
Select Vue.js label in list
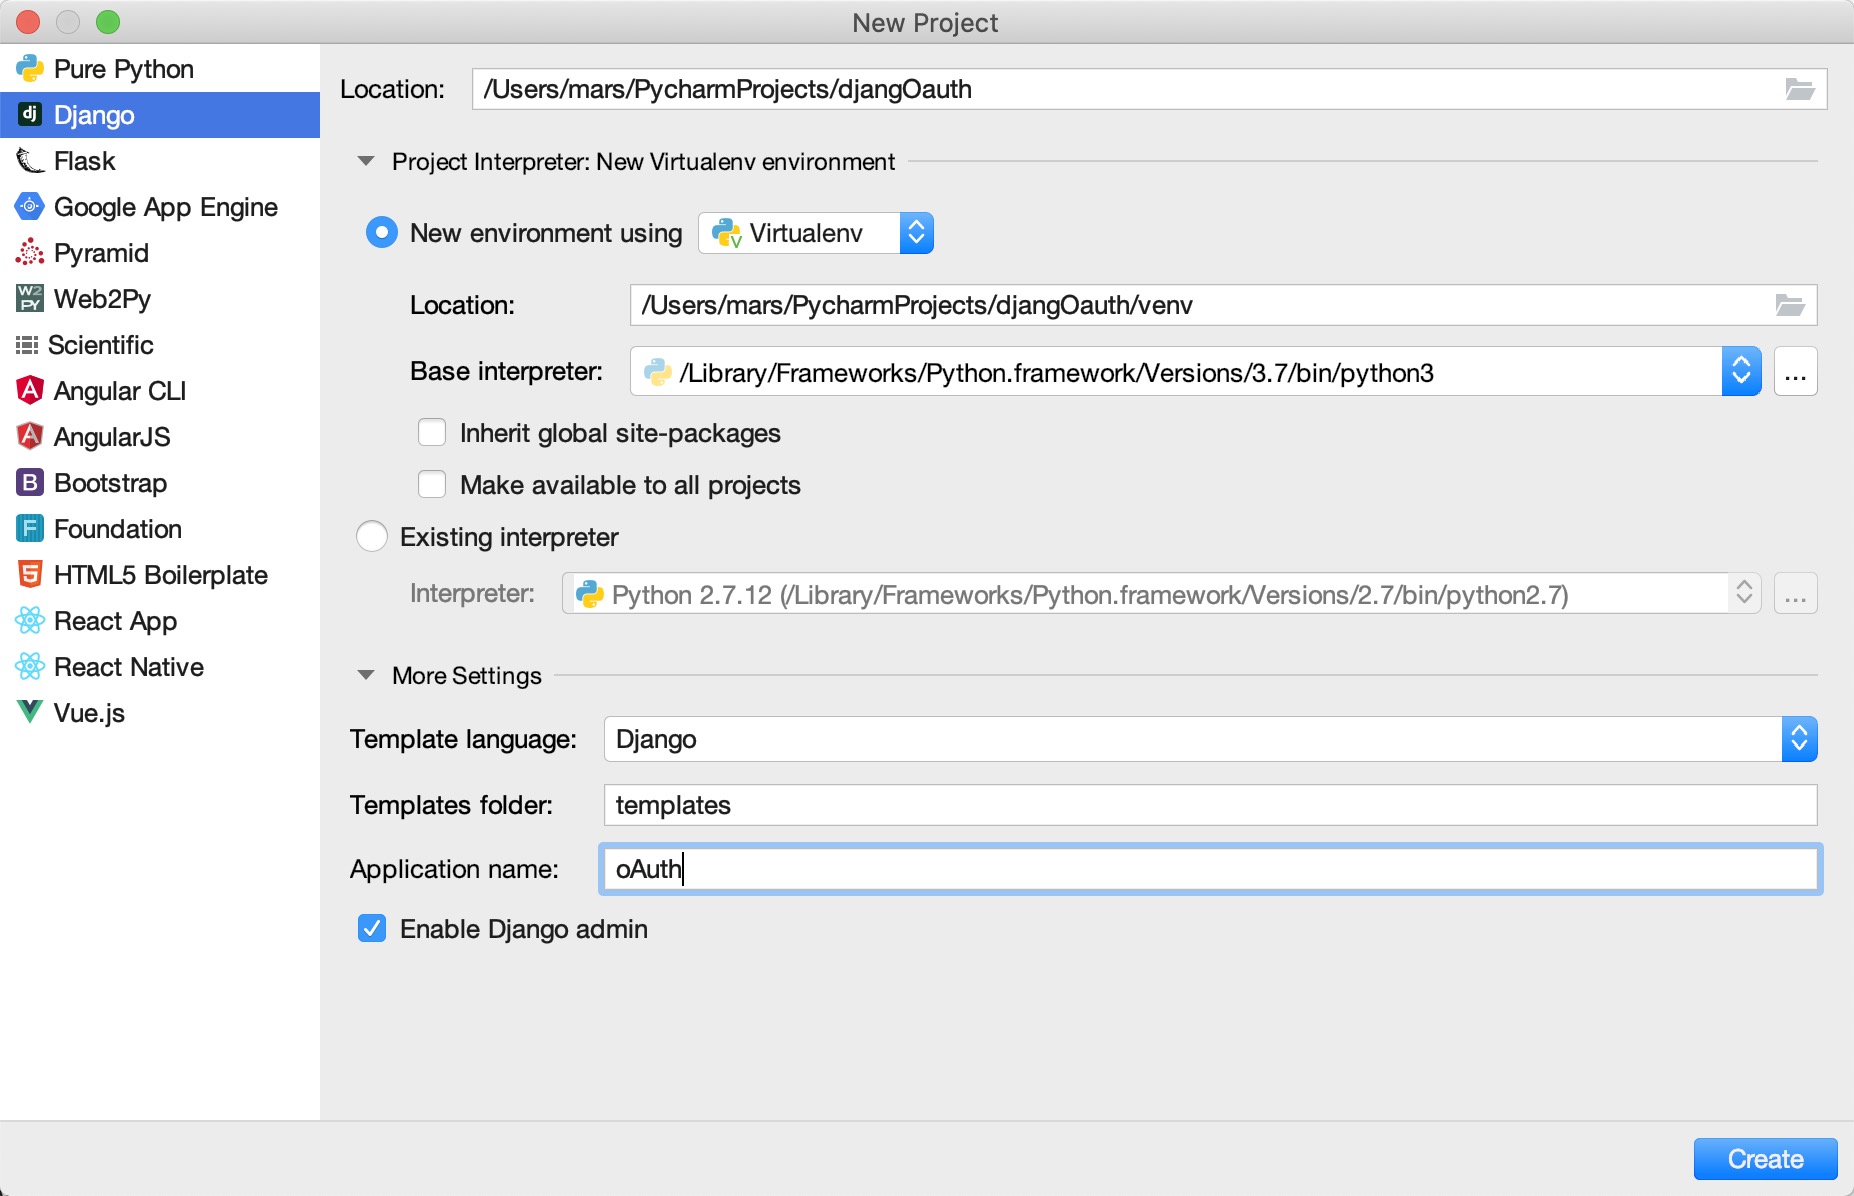89,713
